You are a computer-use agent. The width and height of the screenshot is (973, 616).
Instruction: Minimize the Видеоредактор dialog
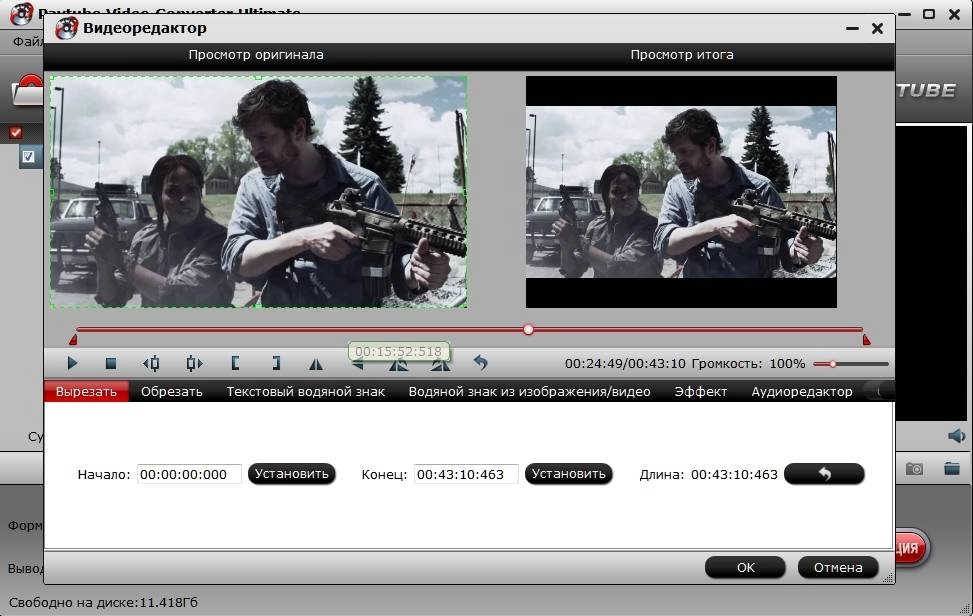(852, 29)
